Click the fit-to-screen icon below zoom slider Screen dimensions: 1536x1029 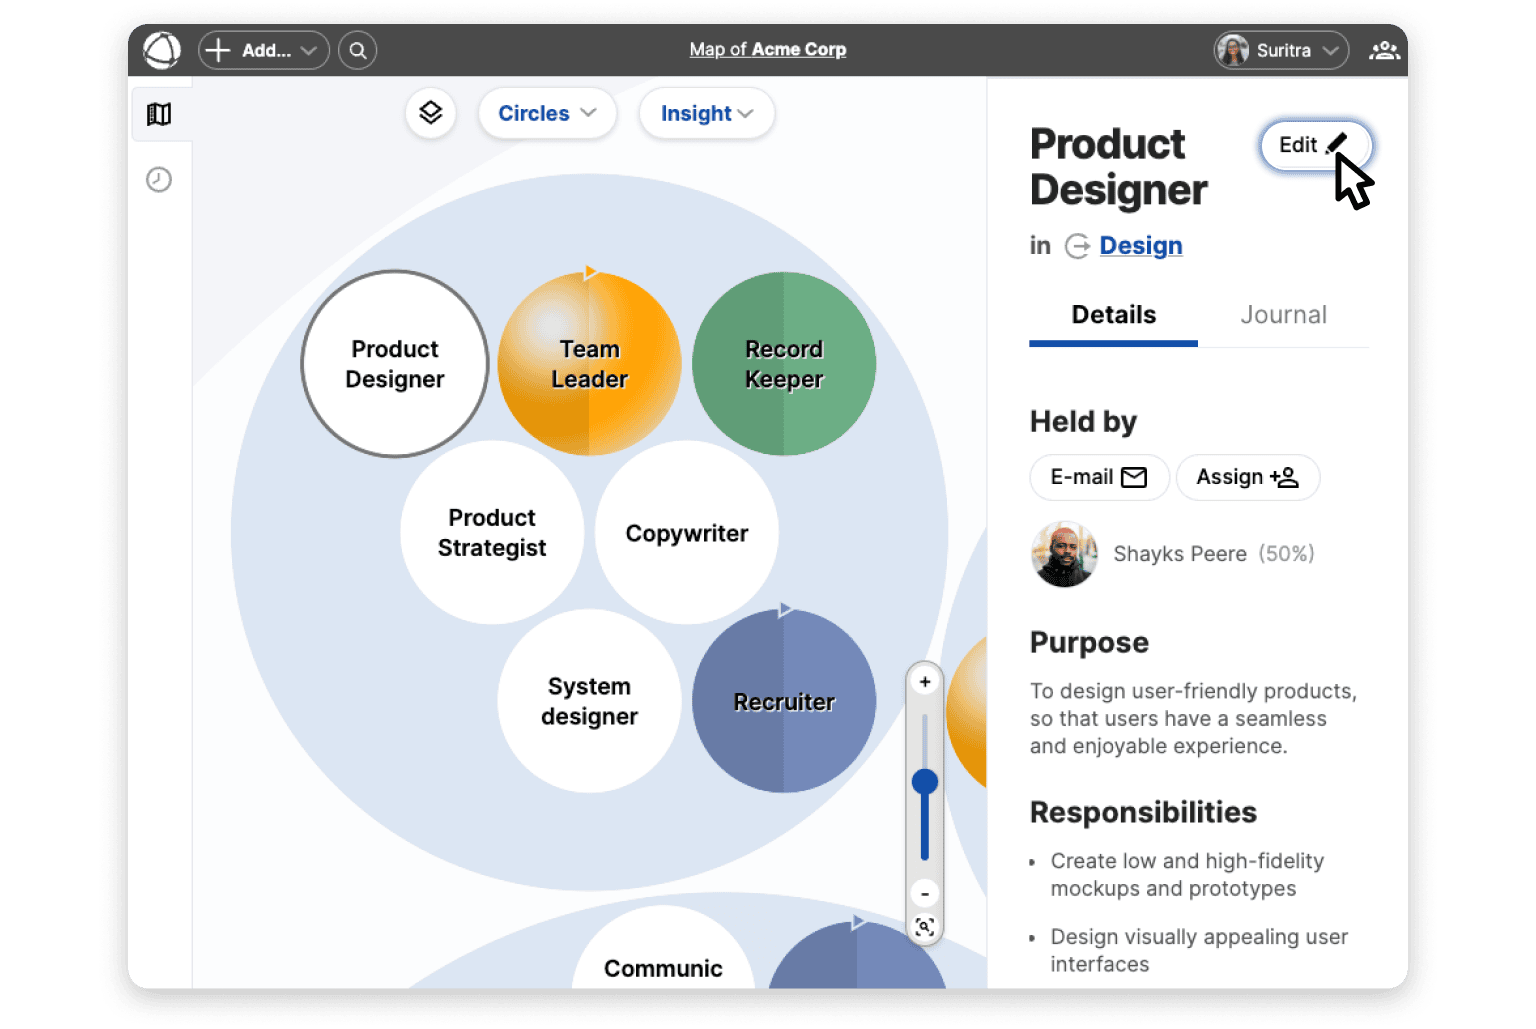click(x=925, y=927)
